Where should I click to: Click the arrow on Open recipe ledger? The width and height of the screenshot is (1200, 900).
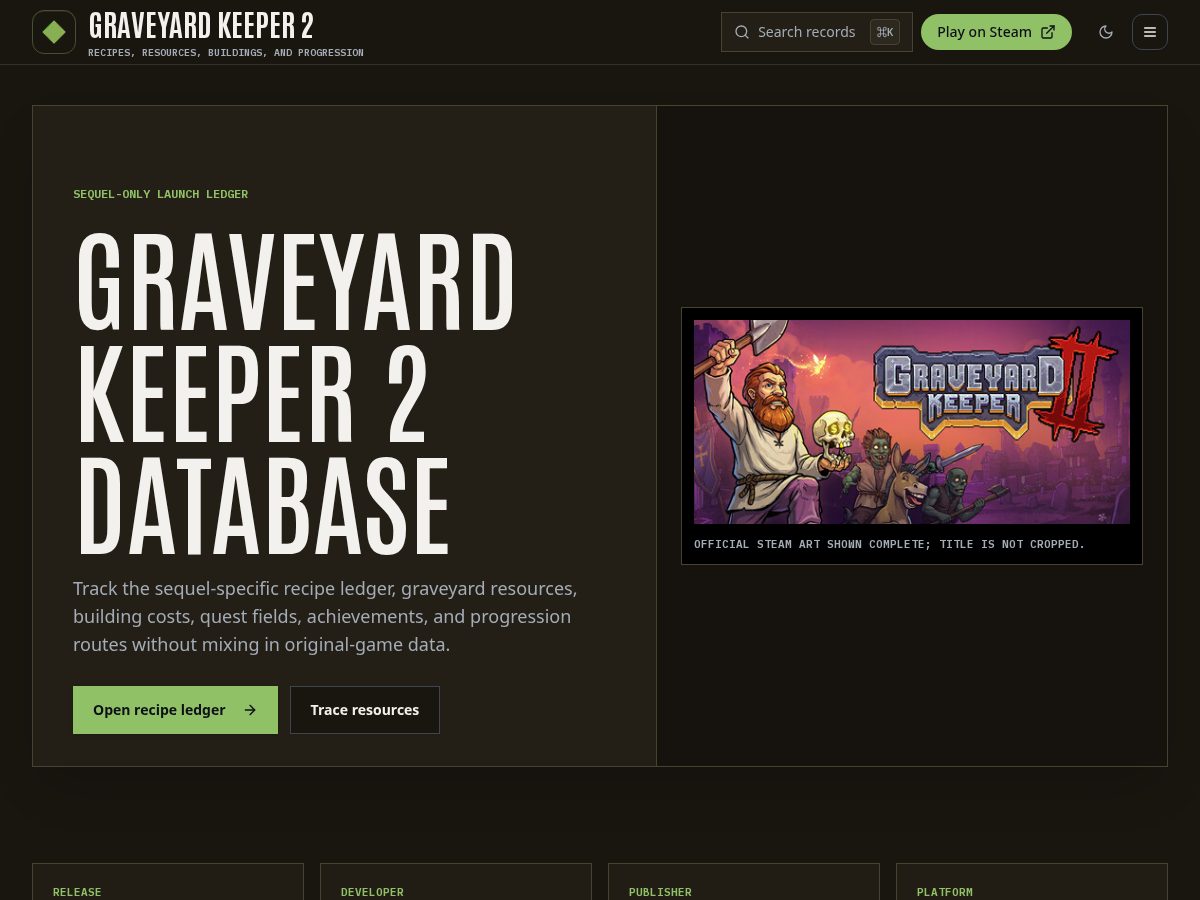pyautogui.click(x=250, y=710)
